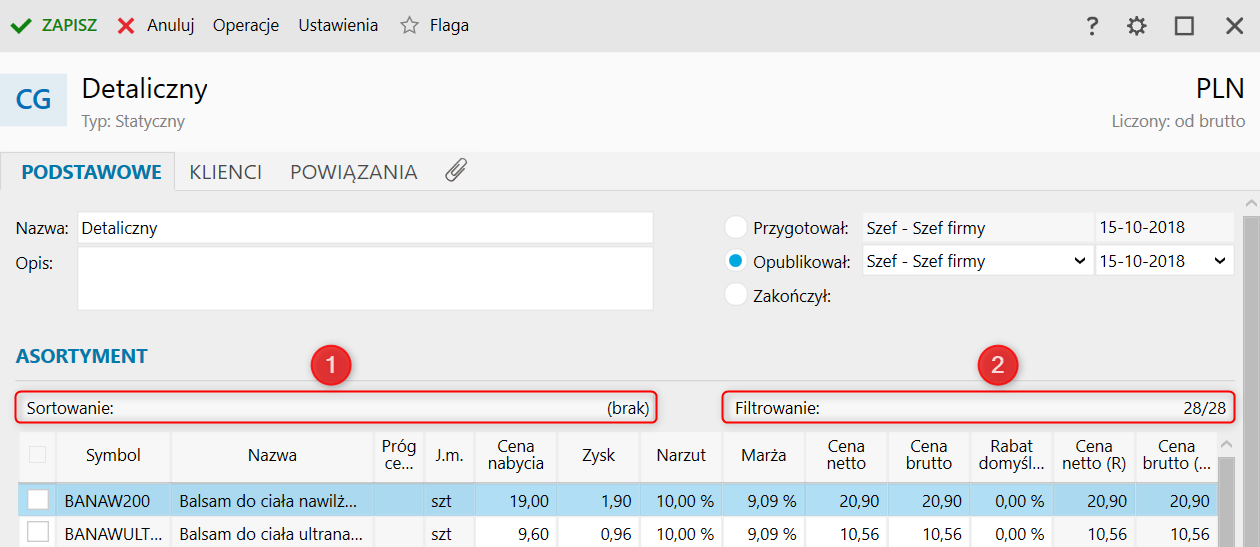Click the CG price list avatar
This screenshot has height=547, width=1260.
[x=33, y=100]
